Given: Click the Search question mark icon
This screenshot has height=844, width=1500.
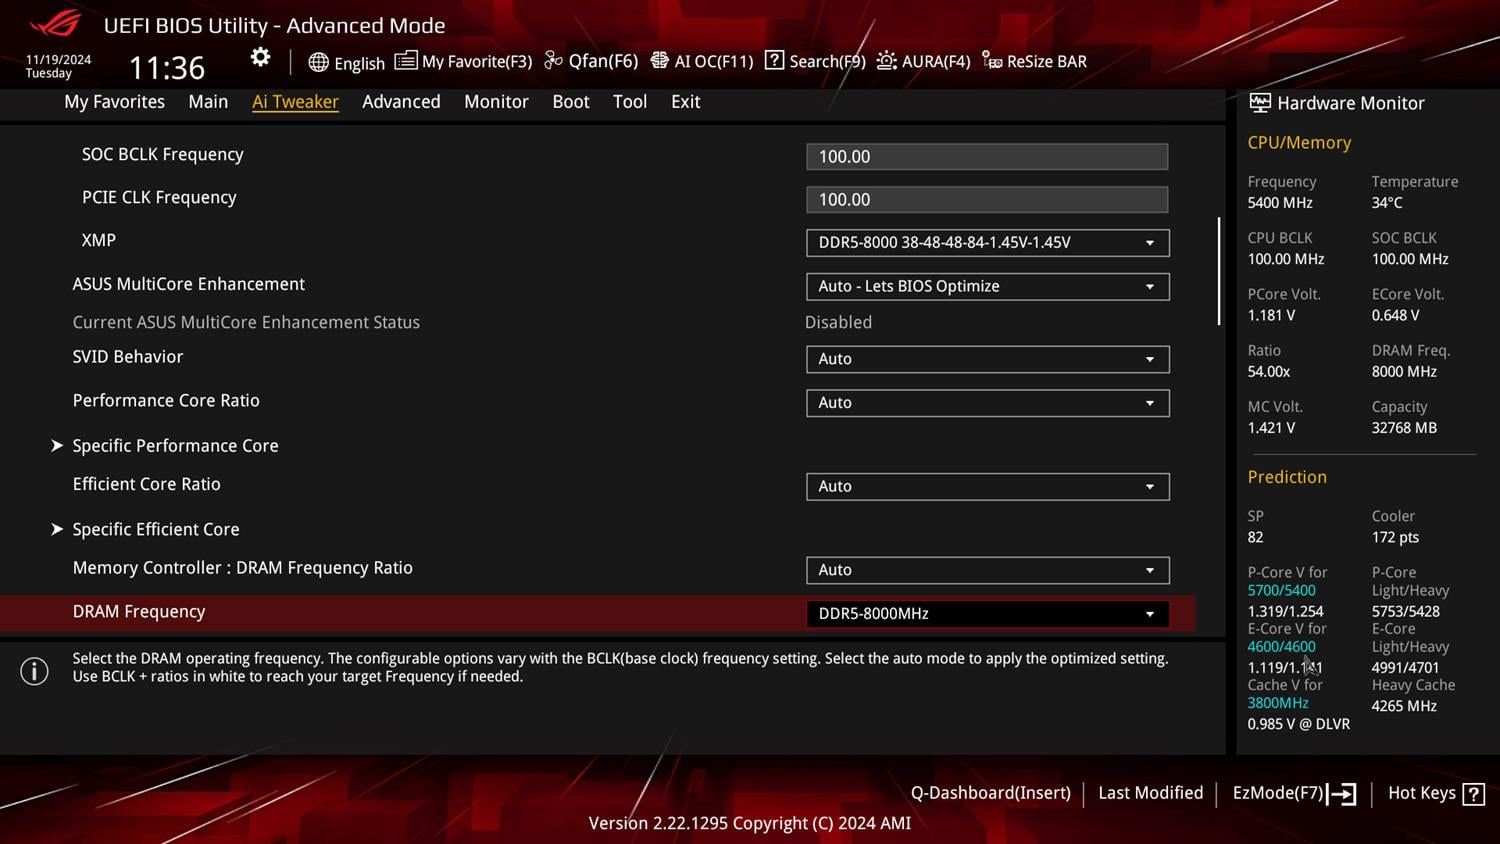Looking at the screenshot, I should tap(774, 60).
